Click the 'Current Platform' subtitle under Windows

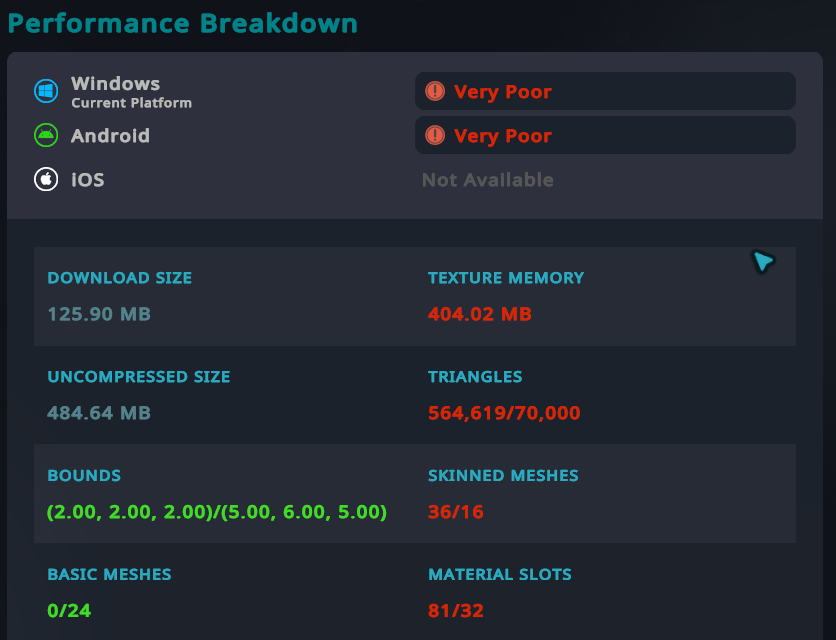pos(131,103)
